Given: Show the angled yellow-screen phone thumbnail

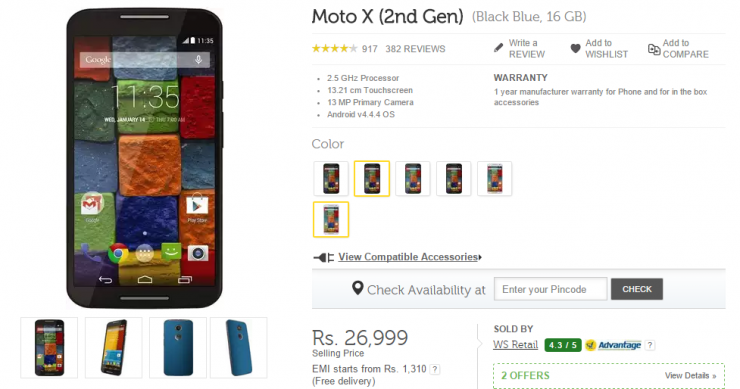Looking at the screenshot, I should [x=114, y=348].
